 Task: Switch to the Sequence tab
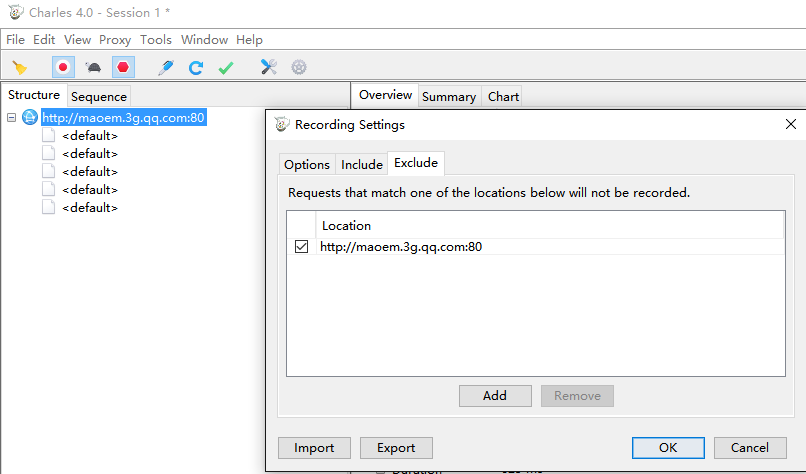99,96
